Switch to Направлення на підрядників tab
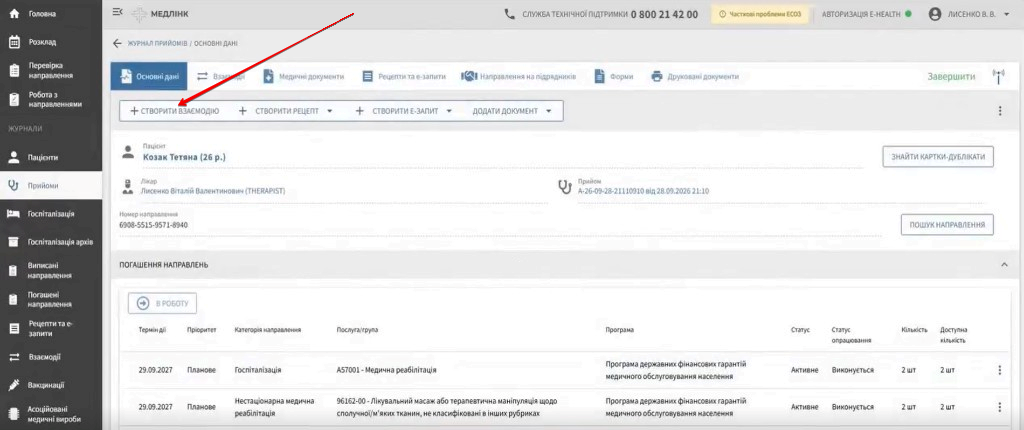 (519, 76)
